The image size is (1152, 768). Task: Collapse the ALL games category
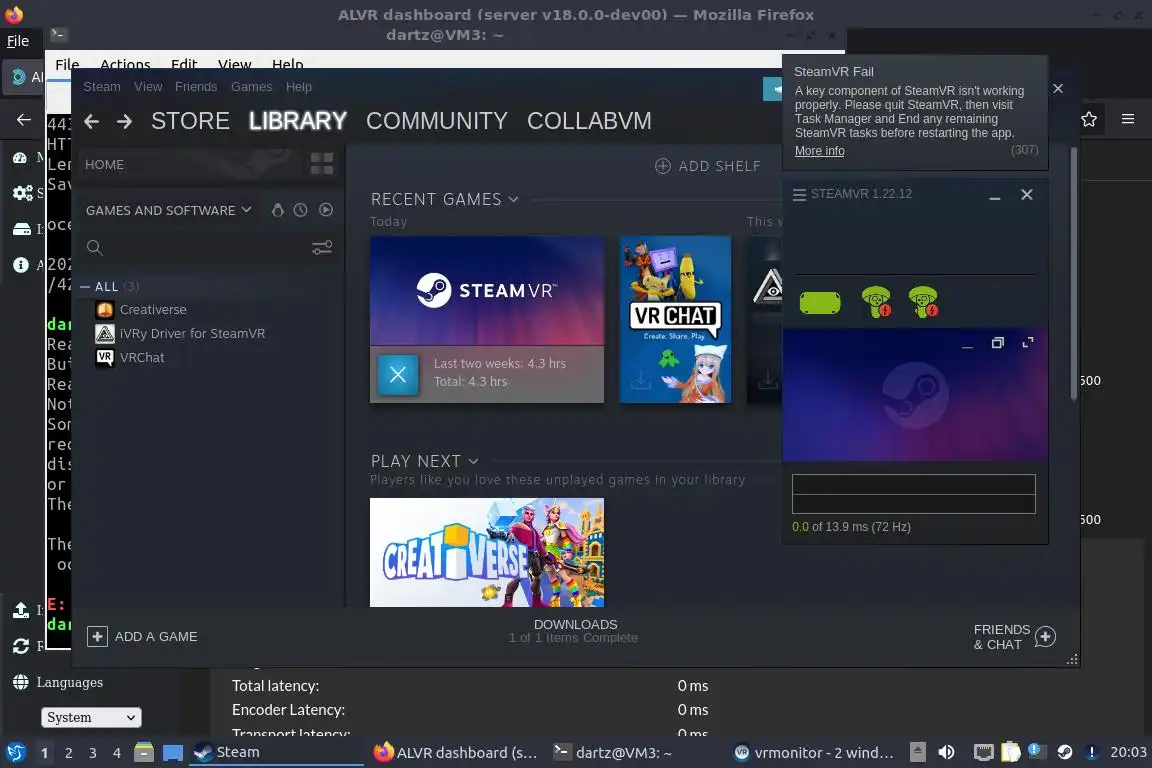click(x=85, y=287)
